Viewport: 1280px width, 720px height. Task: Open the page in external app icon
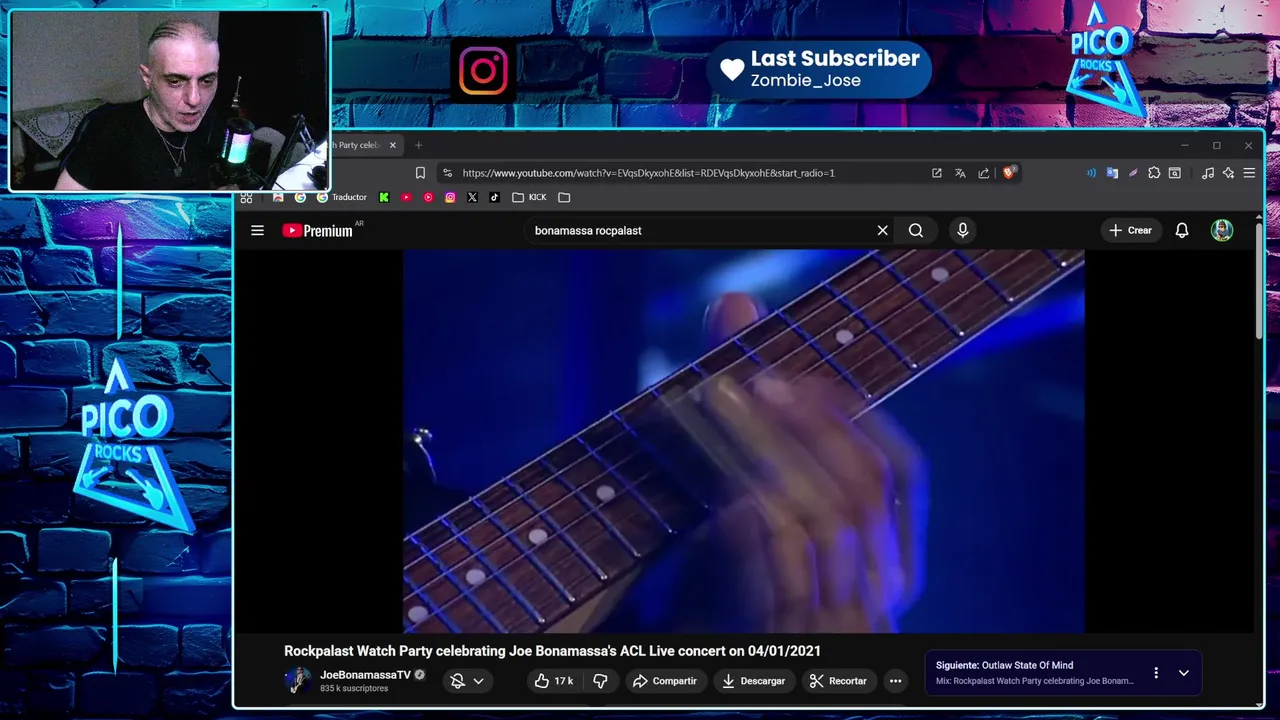(936, 173)
